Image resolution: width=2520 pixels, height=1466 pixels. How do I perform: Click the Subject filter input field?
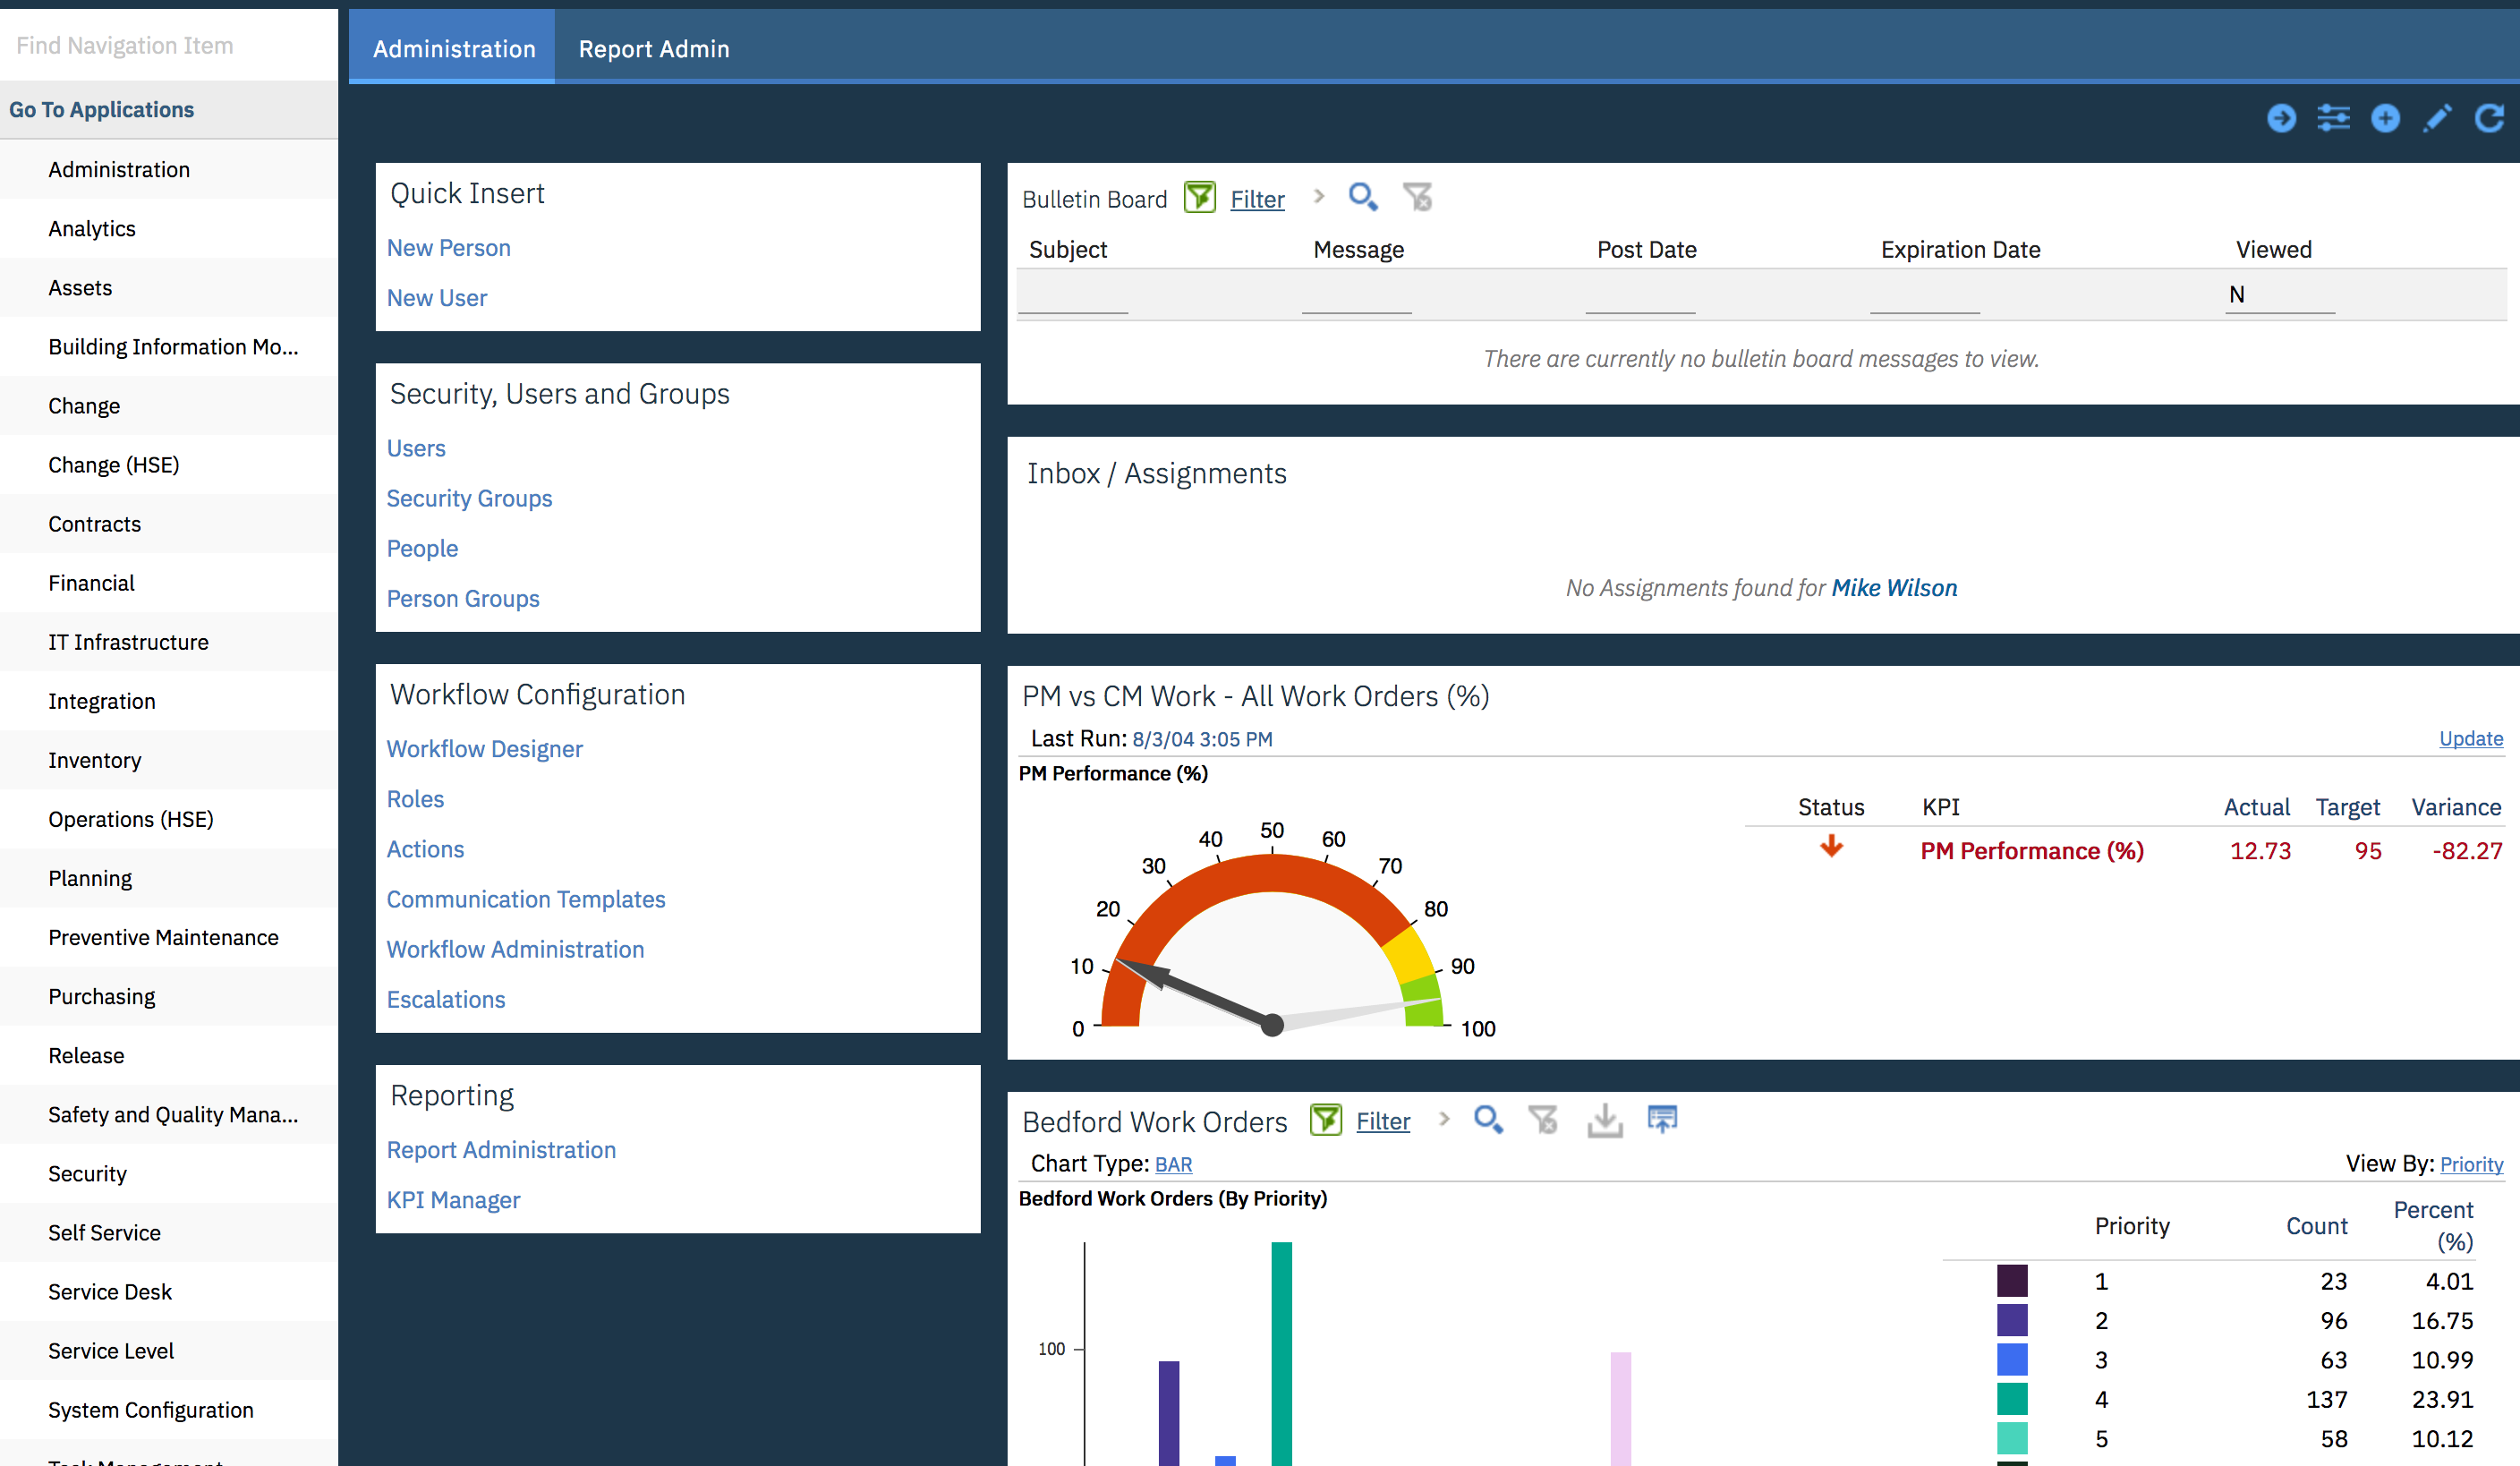1073,296
